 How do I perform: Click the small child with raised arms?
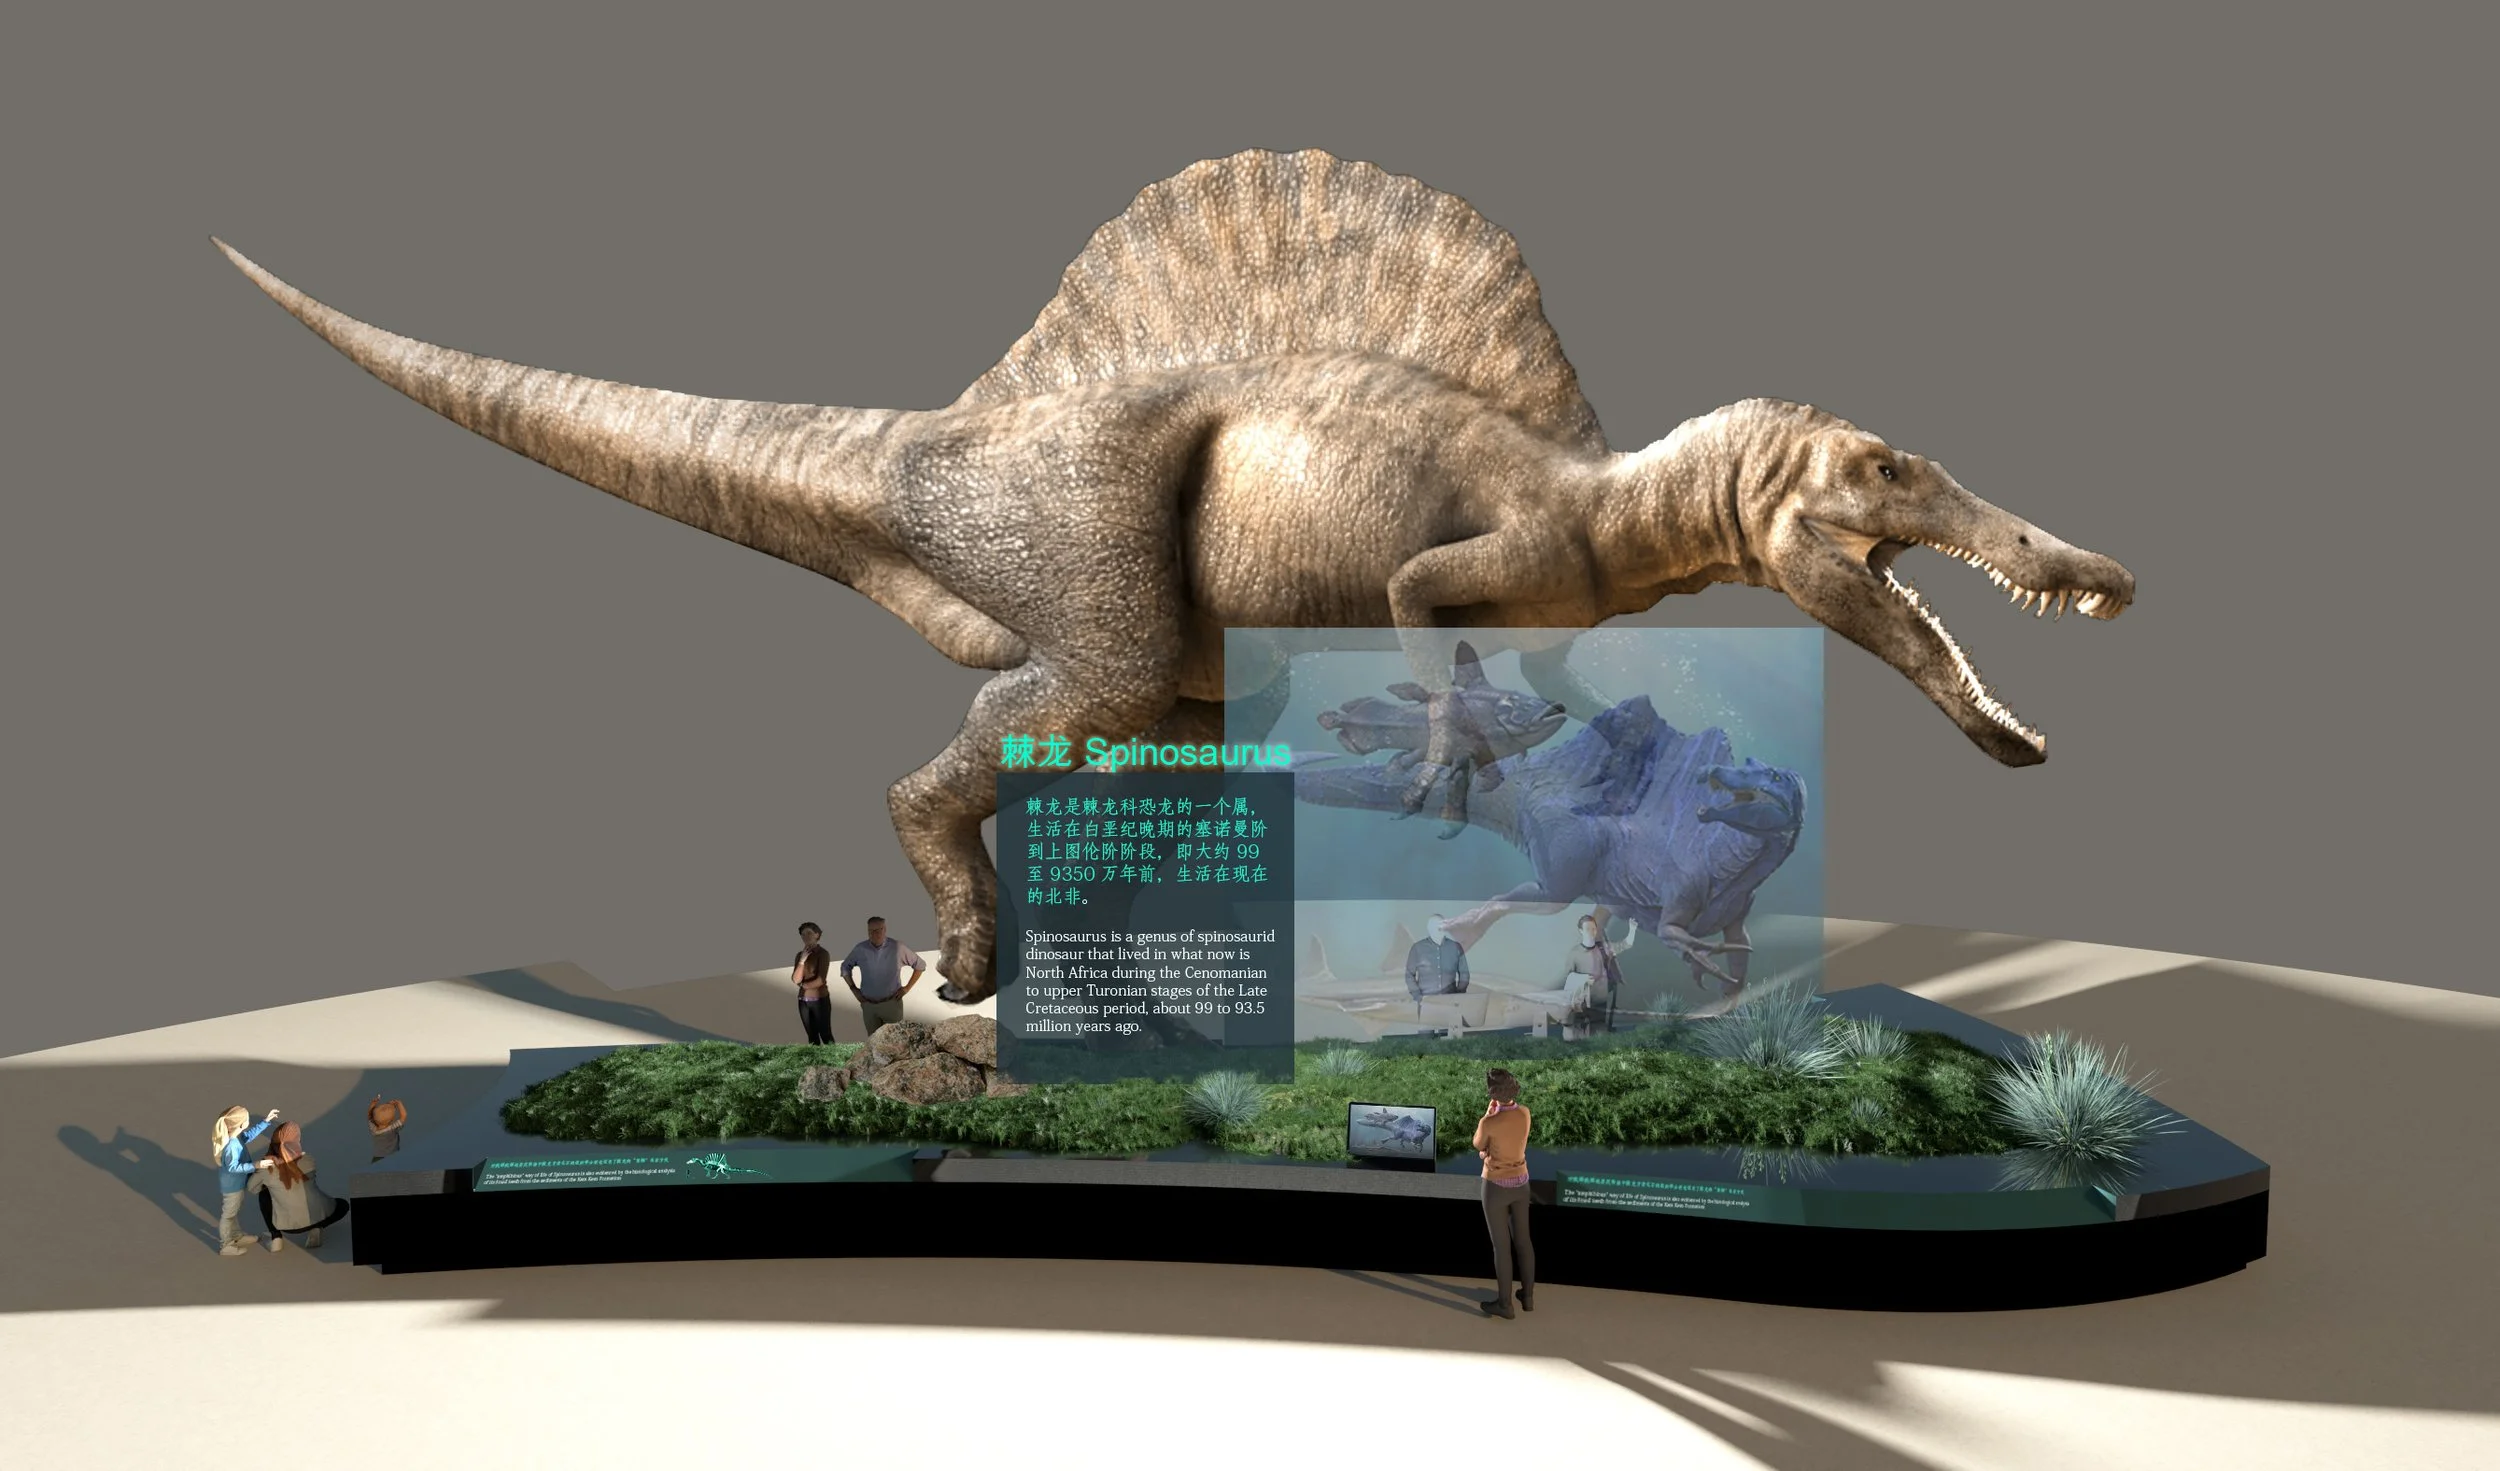[385, 1126]
